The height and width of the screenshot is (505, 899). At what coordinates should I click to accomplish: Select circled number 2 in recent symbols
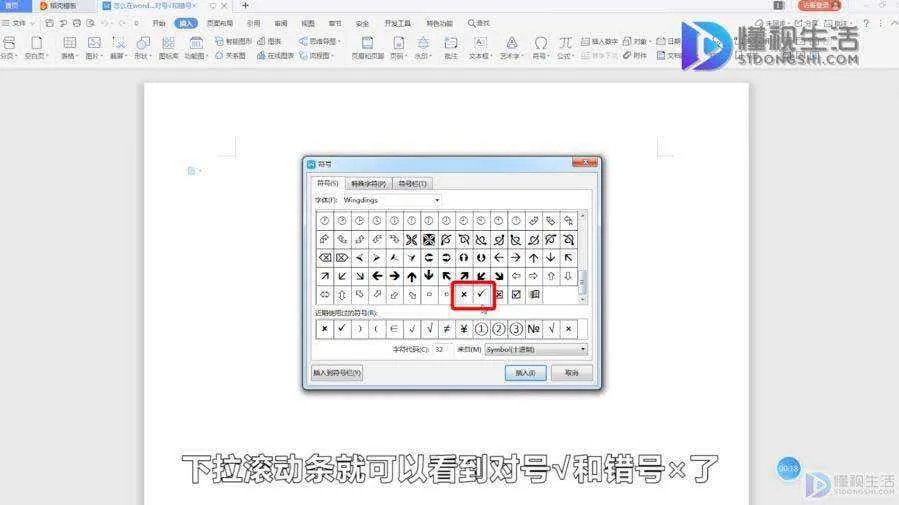point(499,329)
